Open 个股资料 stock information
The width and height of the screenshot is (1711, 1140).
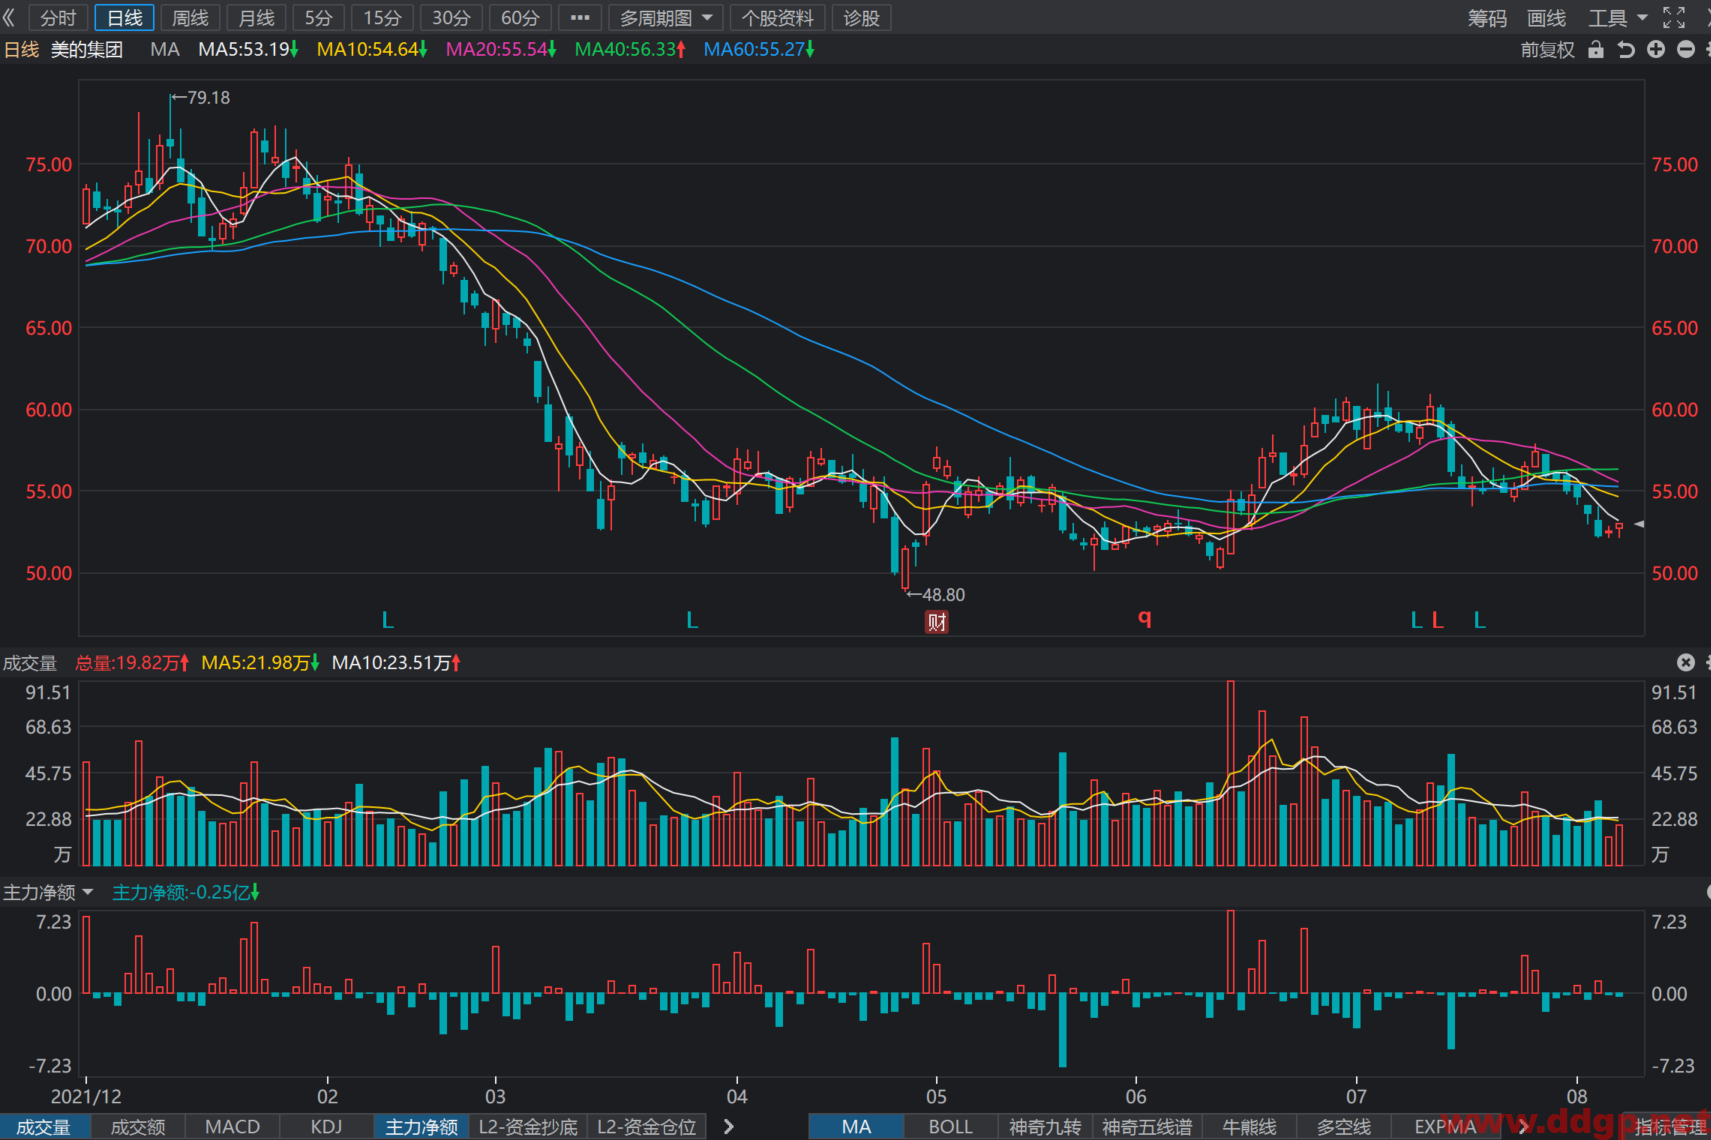pyautogui.click(x=778, y=18)
